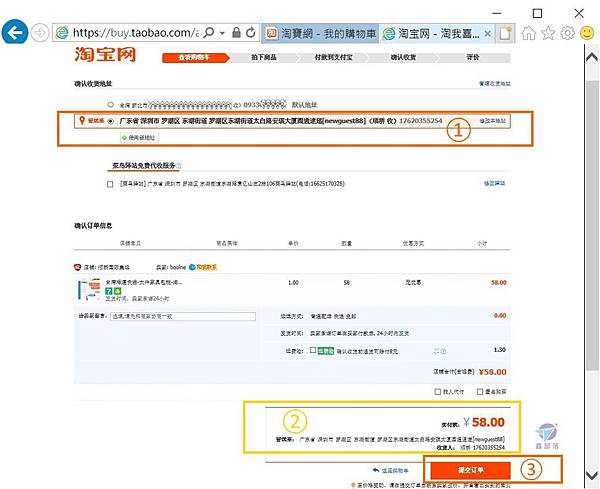600x489 pixels.
Task: Tick the 菜鸟驿站 pickup station checkbox
Action: [x=110, y=184]
